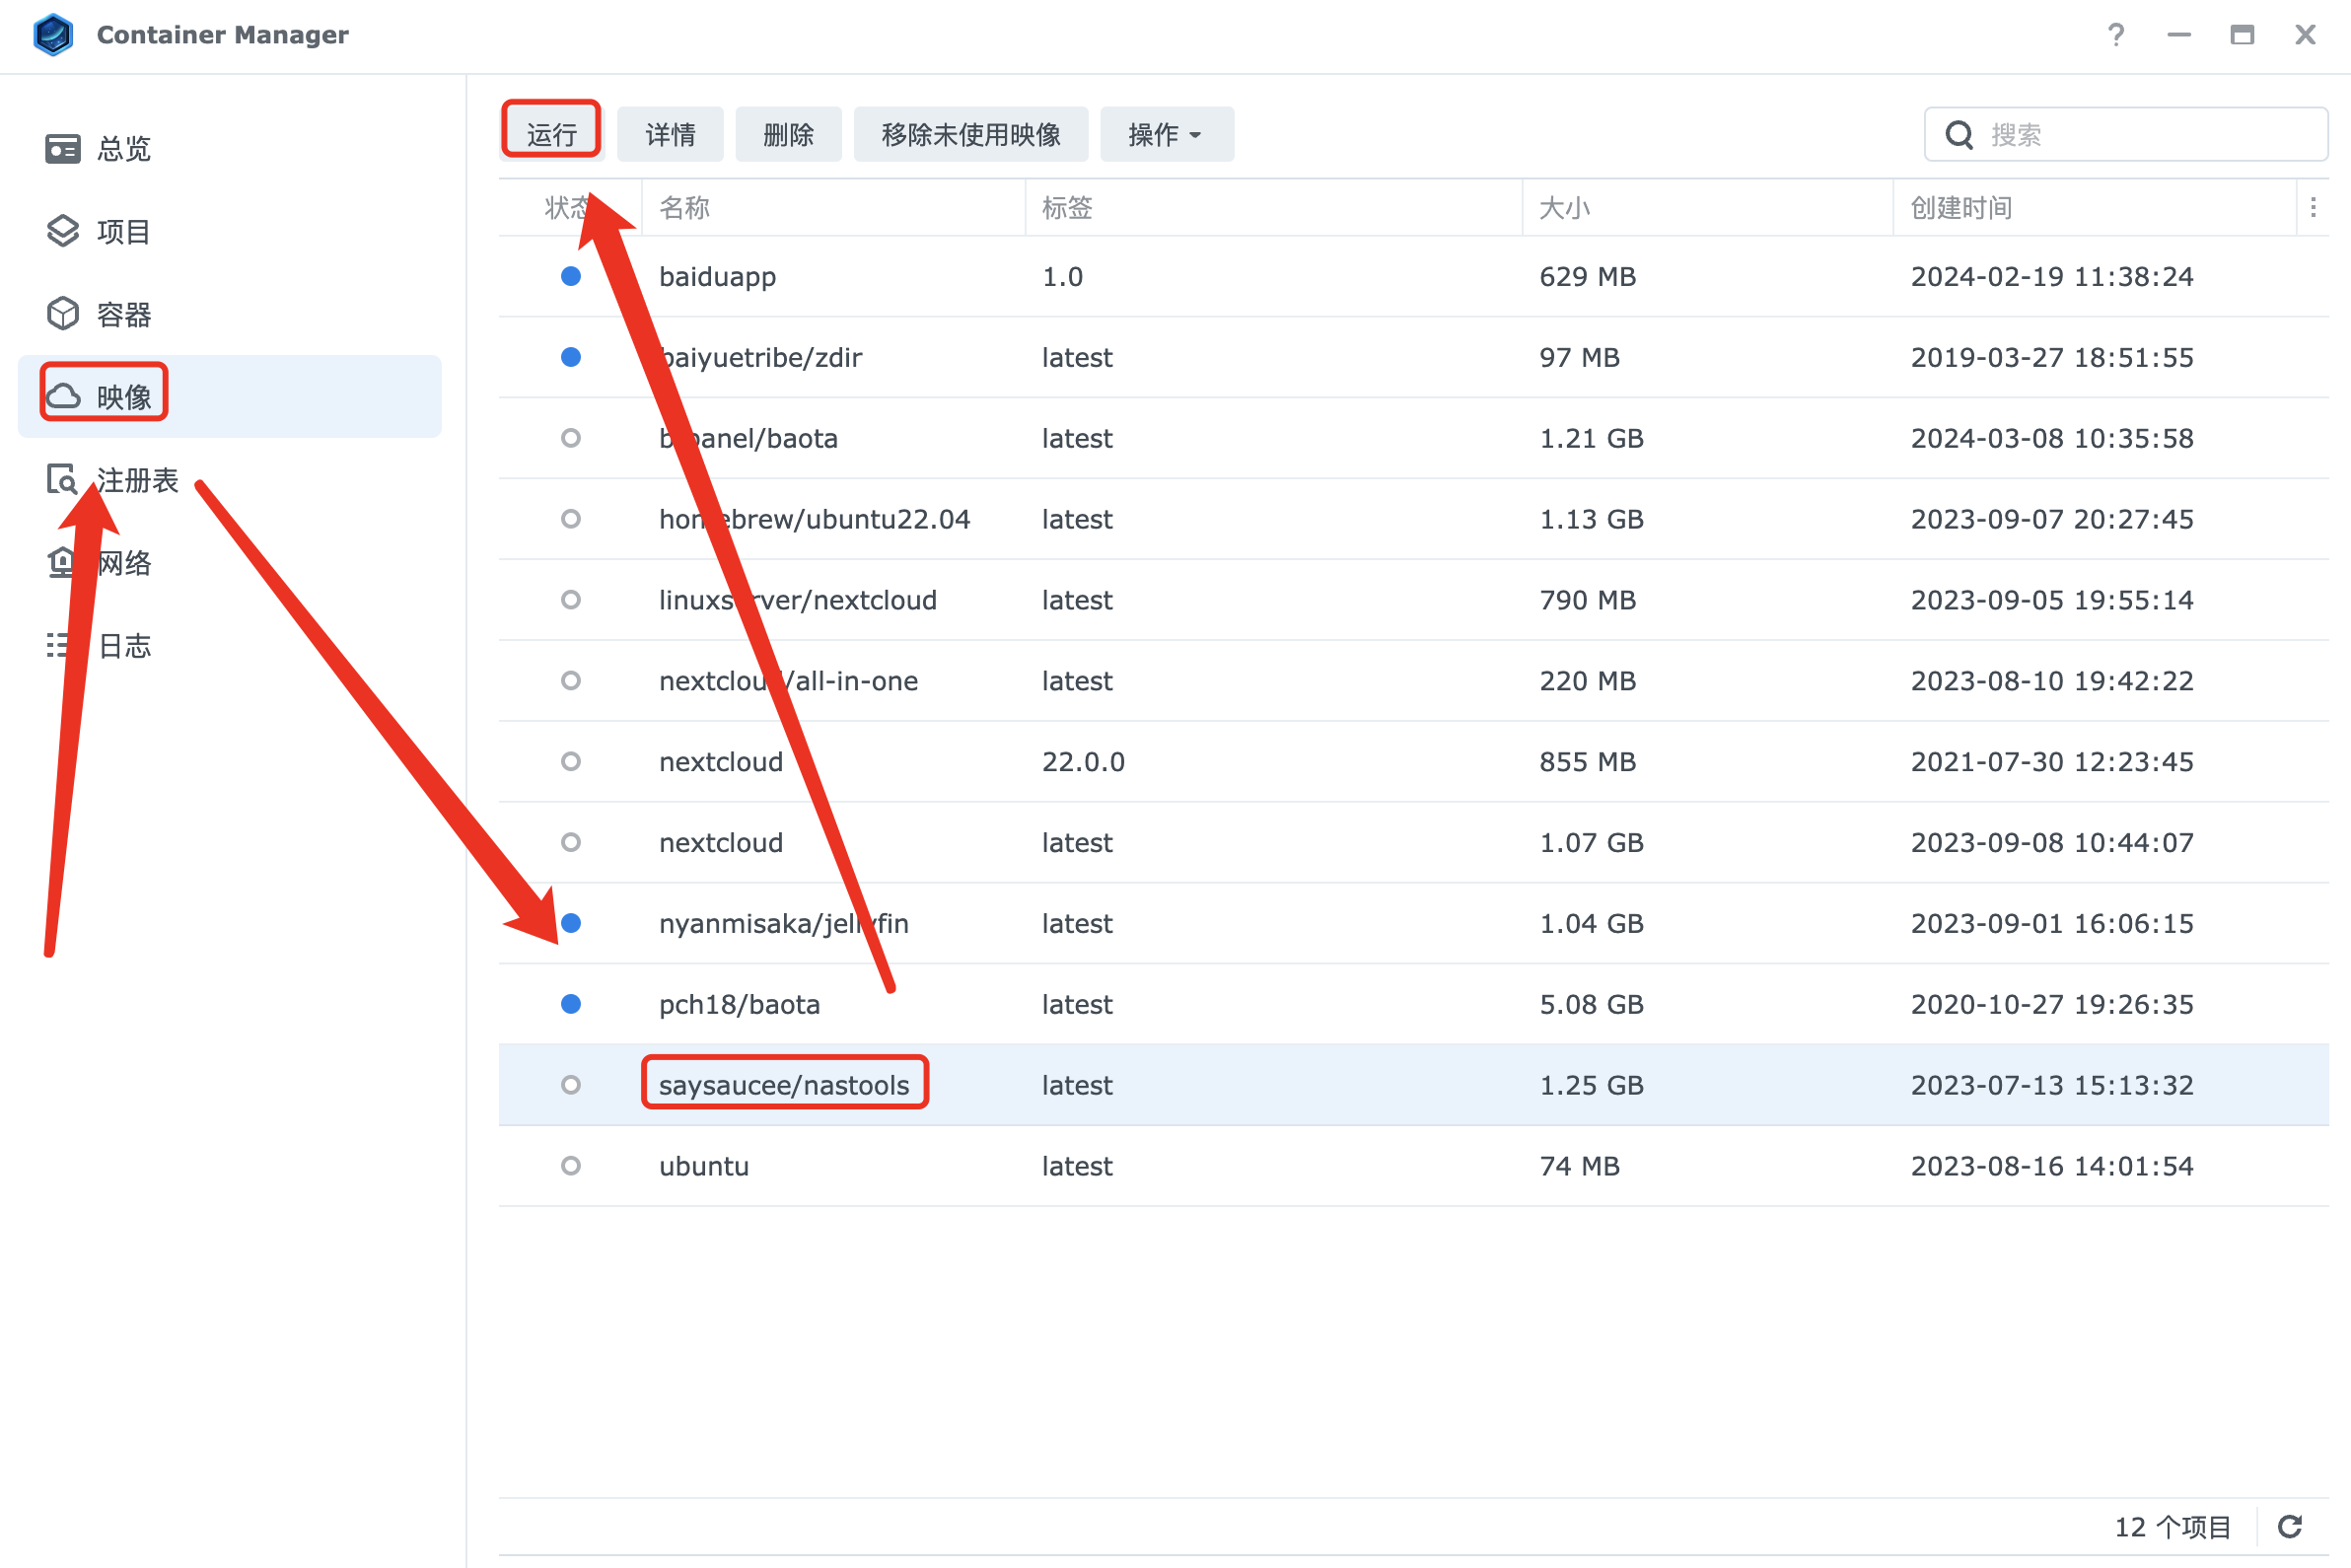The image size is (2351, 1568).
Task: Click the linuxserver/nextcloud status circle
Action: coord(571,600)
